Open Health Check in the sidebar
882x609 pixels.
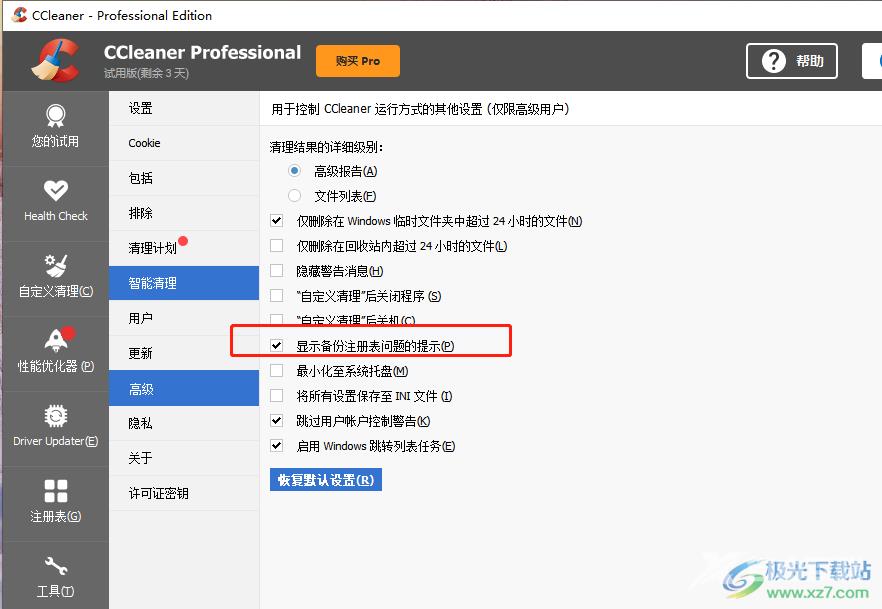(x=55, y=191)
